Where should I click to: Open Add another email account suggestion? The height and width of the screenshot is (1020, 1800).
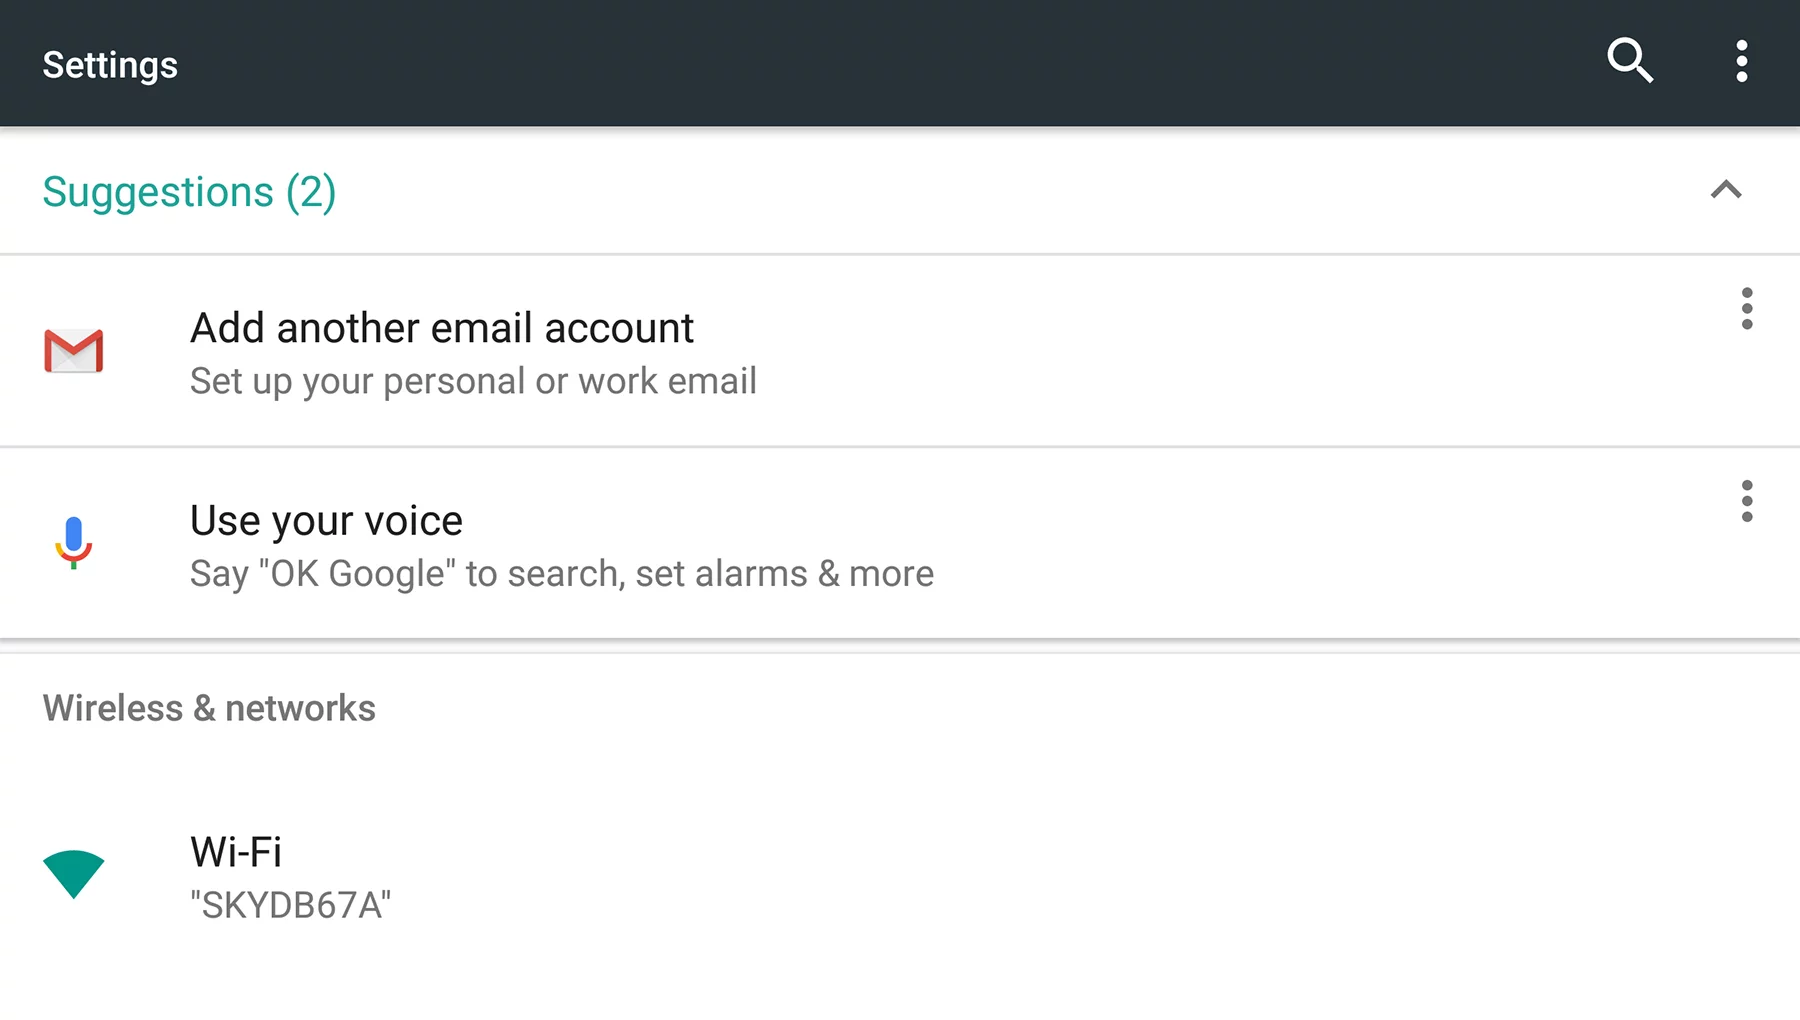pos(441,327)
